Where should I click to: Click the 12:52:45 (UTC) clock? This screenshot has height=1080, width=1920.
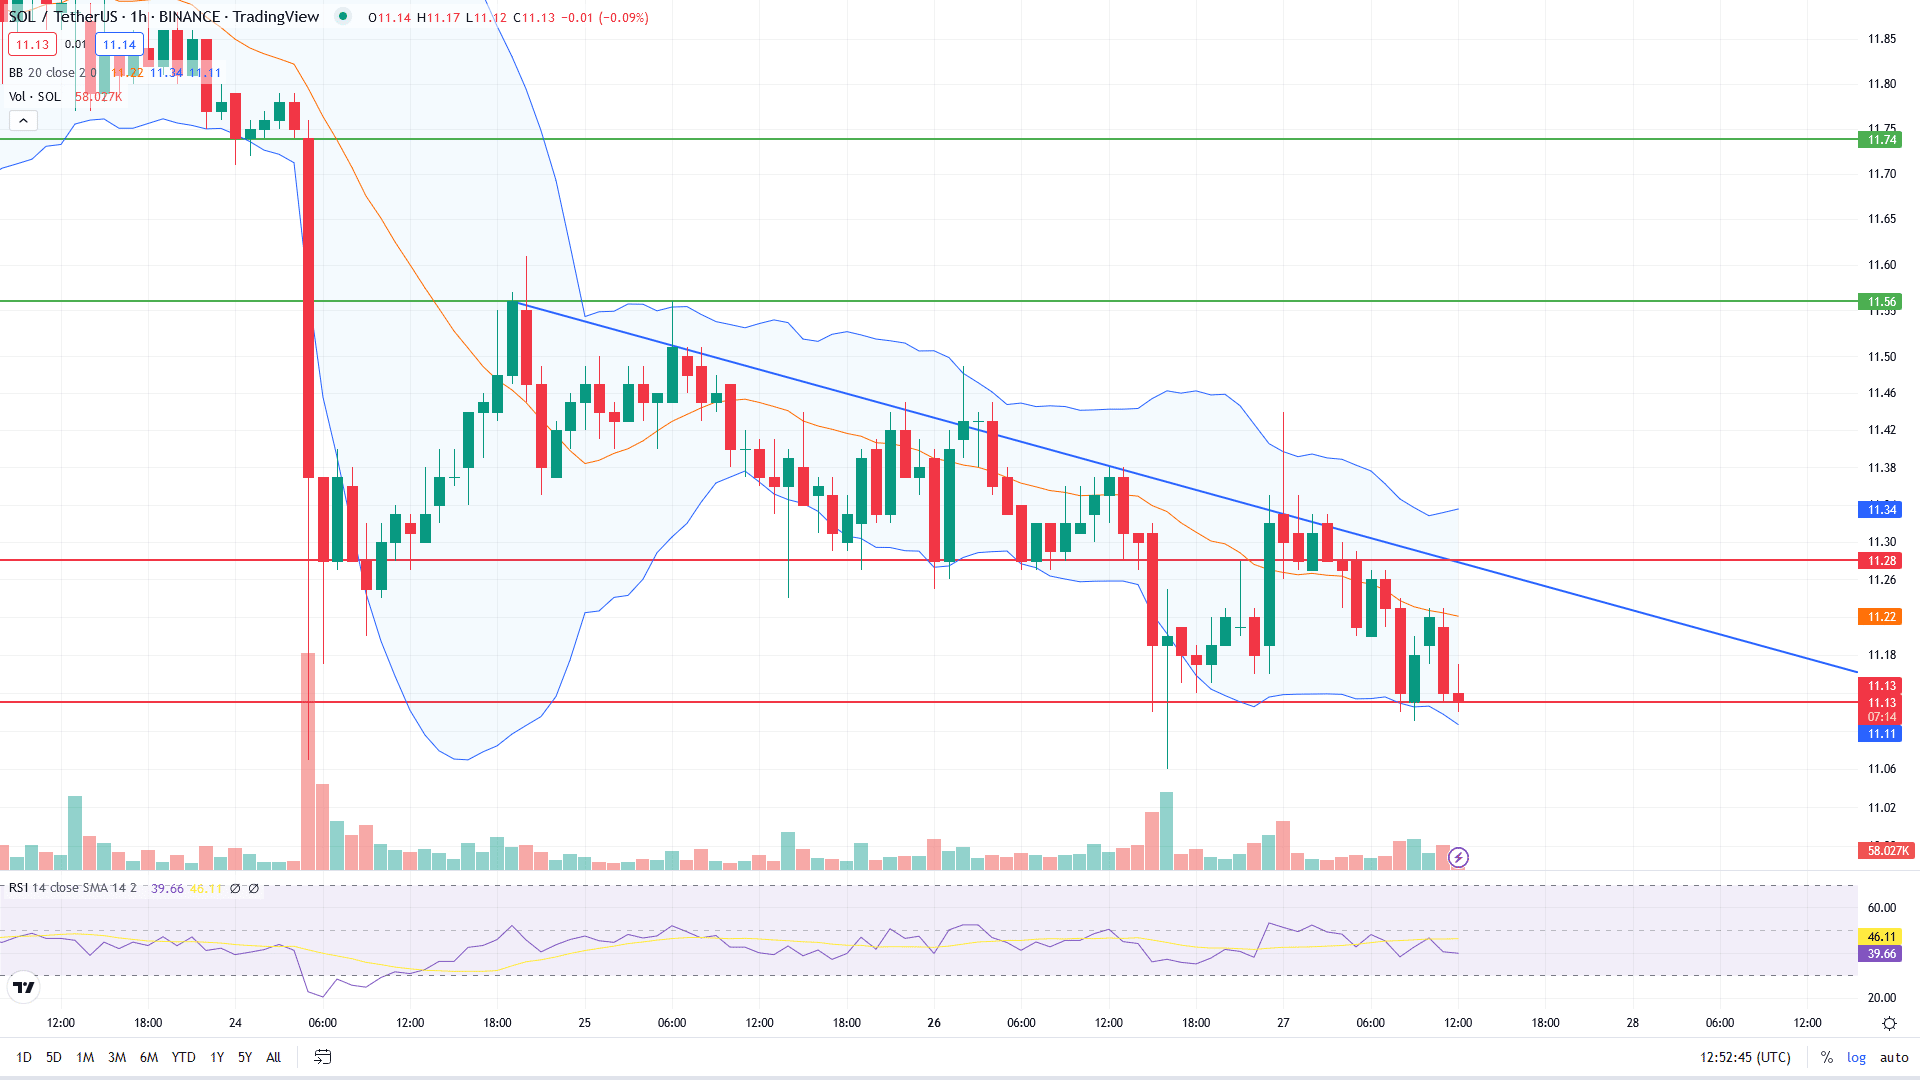[x=1745, y=1057]
